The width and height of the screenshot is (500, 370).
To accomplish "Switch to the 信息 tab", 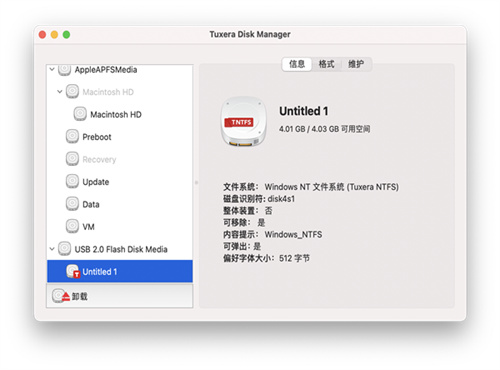I will (297, 64).
